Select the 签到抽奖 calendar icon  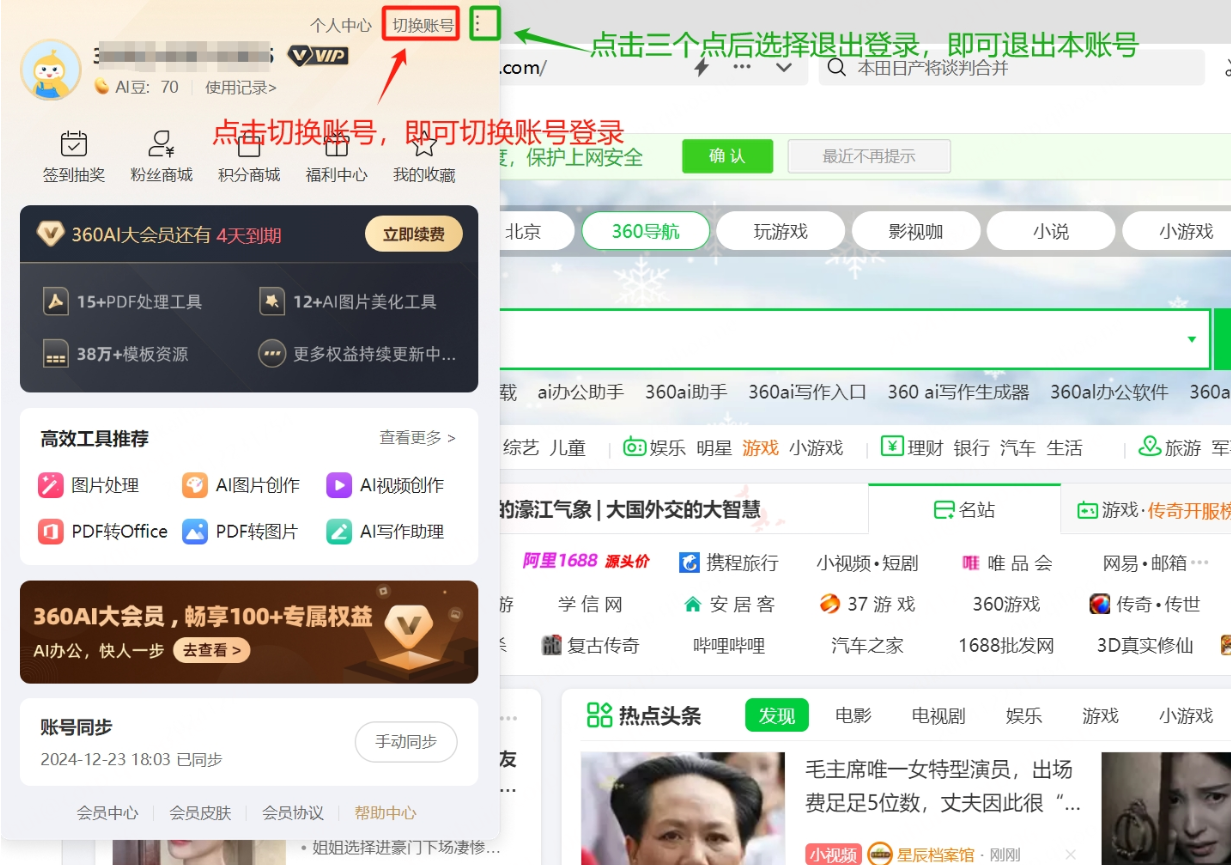pos(73,143)
